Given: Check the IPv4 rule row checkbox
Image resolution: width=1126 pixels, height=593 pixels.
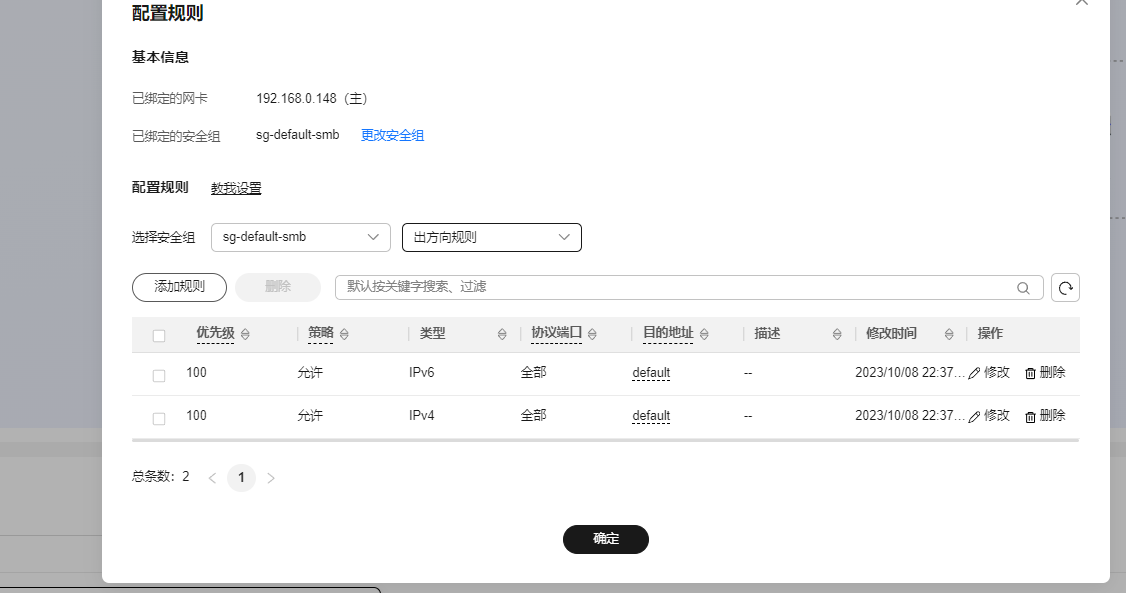Looking at the screenshot, I should pyautogui.click(x=159, y=418).
